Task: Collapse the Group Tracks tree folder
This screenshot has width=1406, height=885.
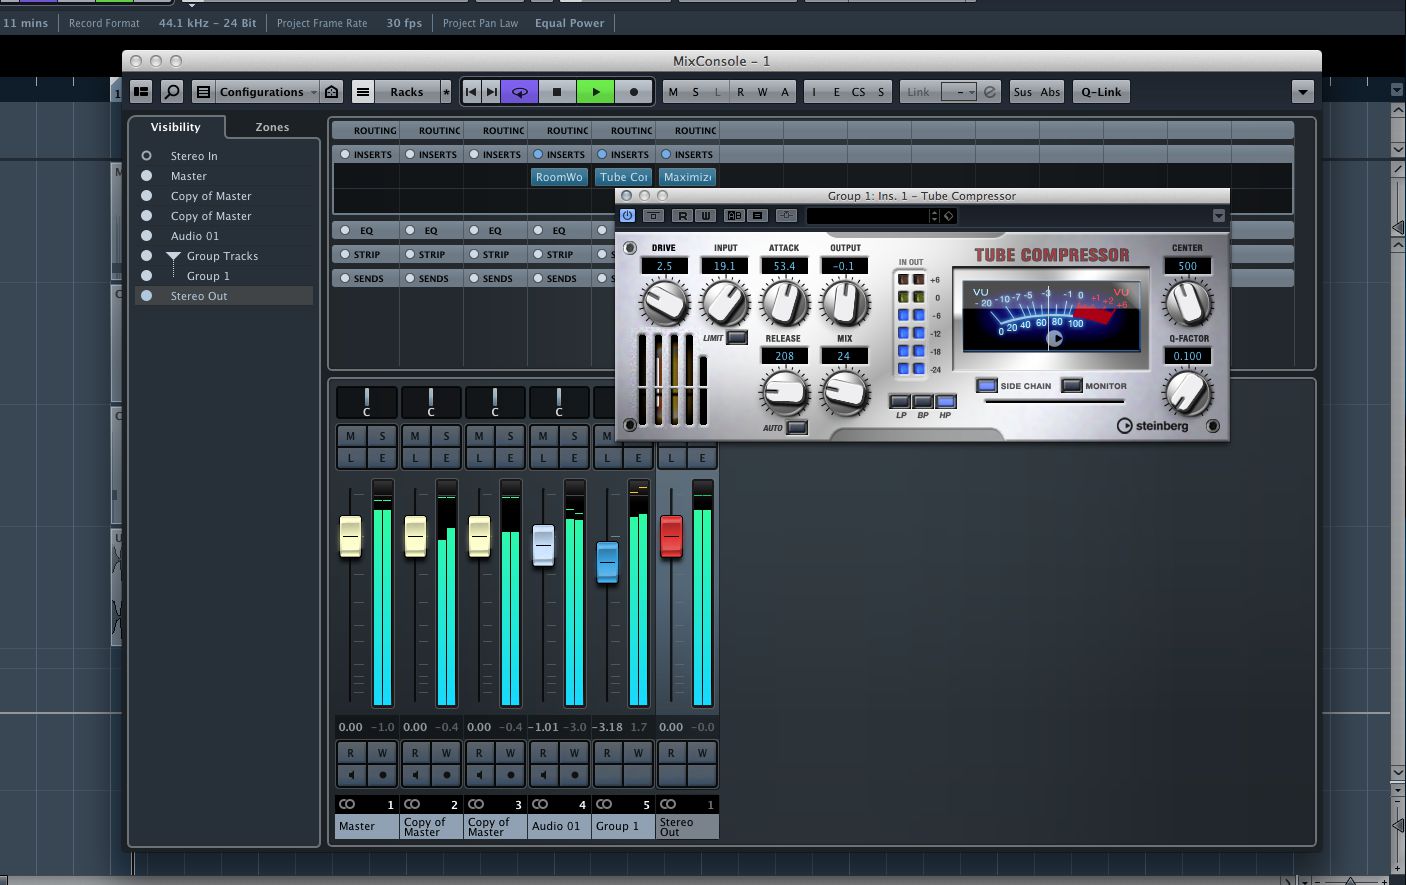Action: (x=174, y=256)
